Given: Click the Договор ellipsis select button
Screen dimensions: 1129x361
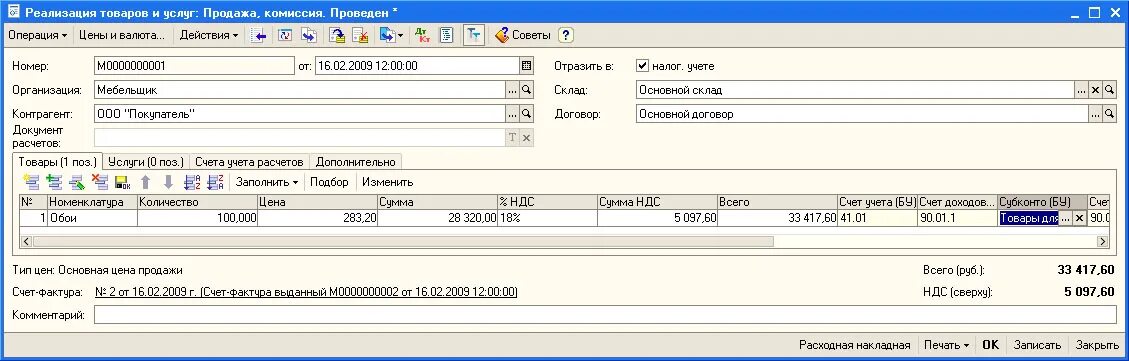Looking at the screenshot, I should click(1095, 114).
